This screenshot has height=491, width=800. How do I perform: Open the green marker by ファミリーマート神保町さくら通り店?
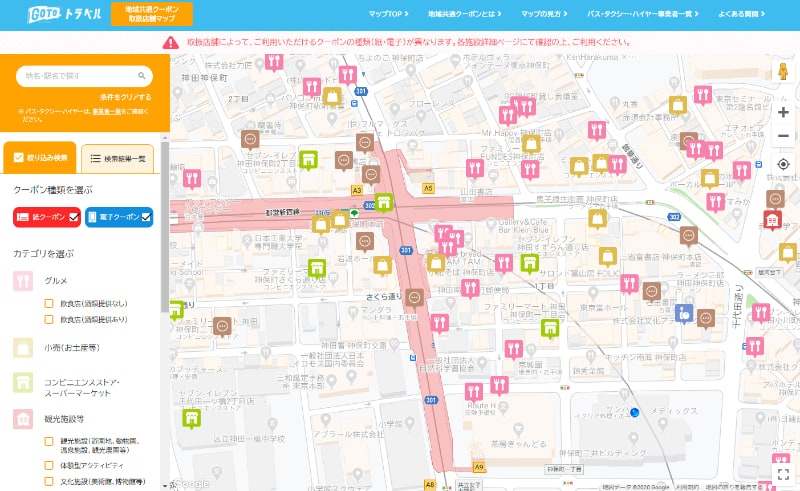click(x=317, y=268)
